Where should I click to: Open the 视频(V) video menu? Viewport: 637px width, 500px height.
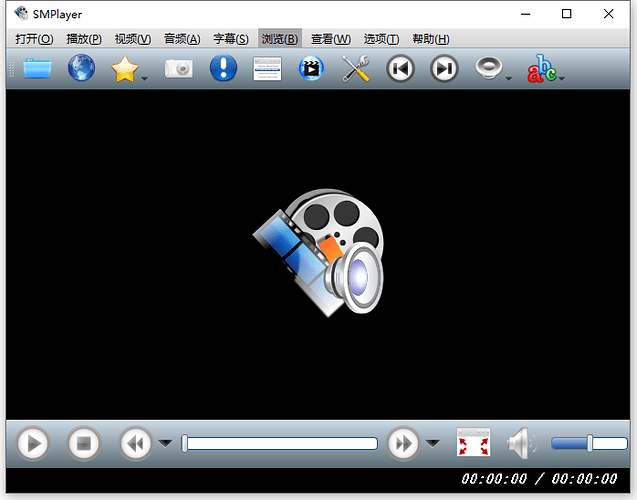point(132,39)
